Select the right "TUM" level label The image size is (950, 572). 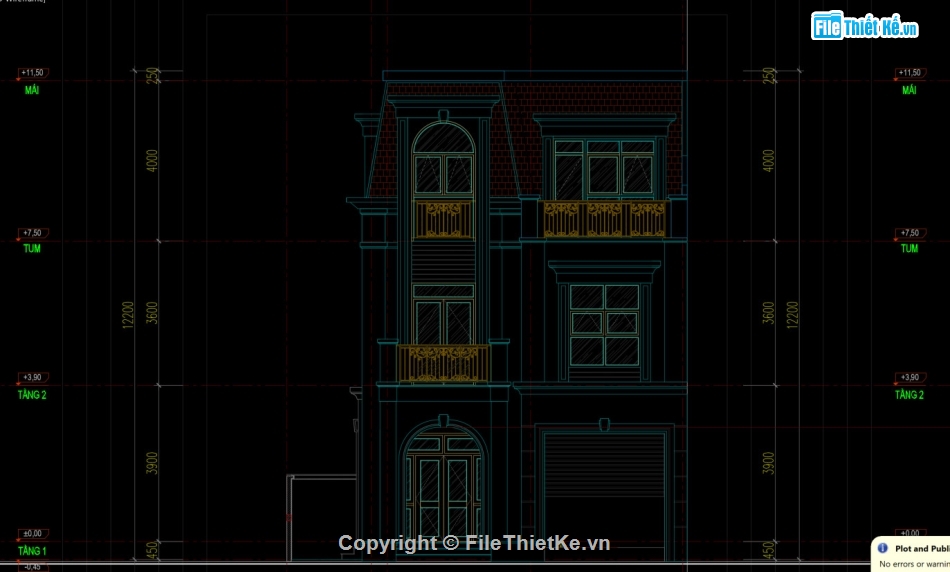pos(909,248)
